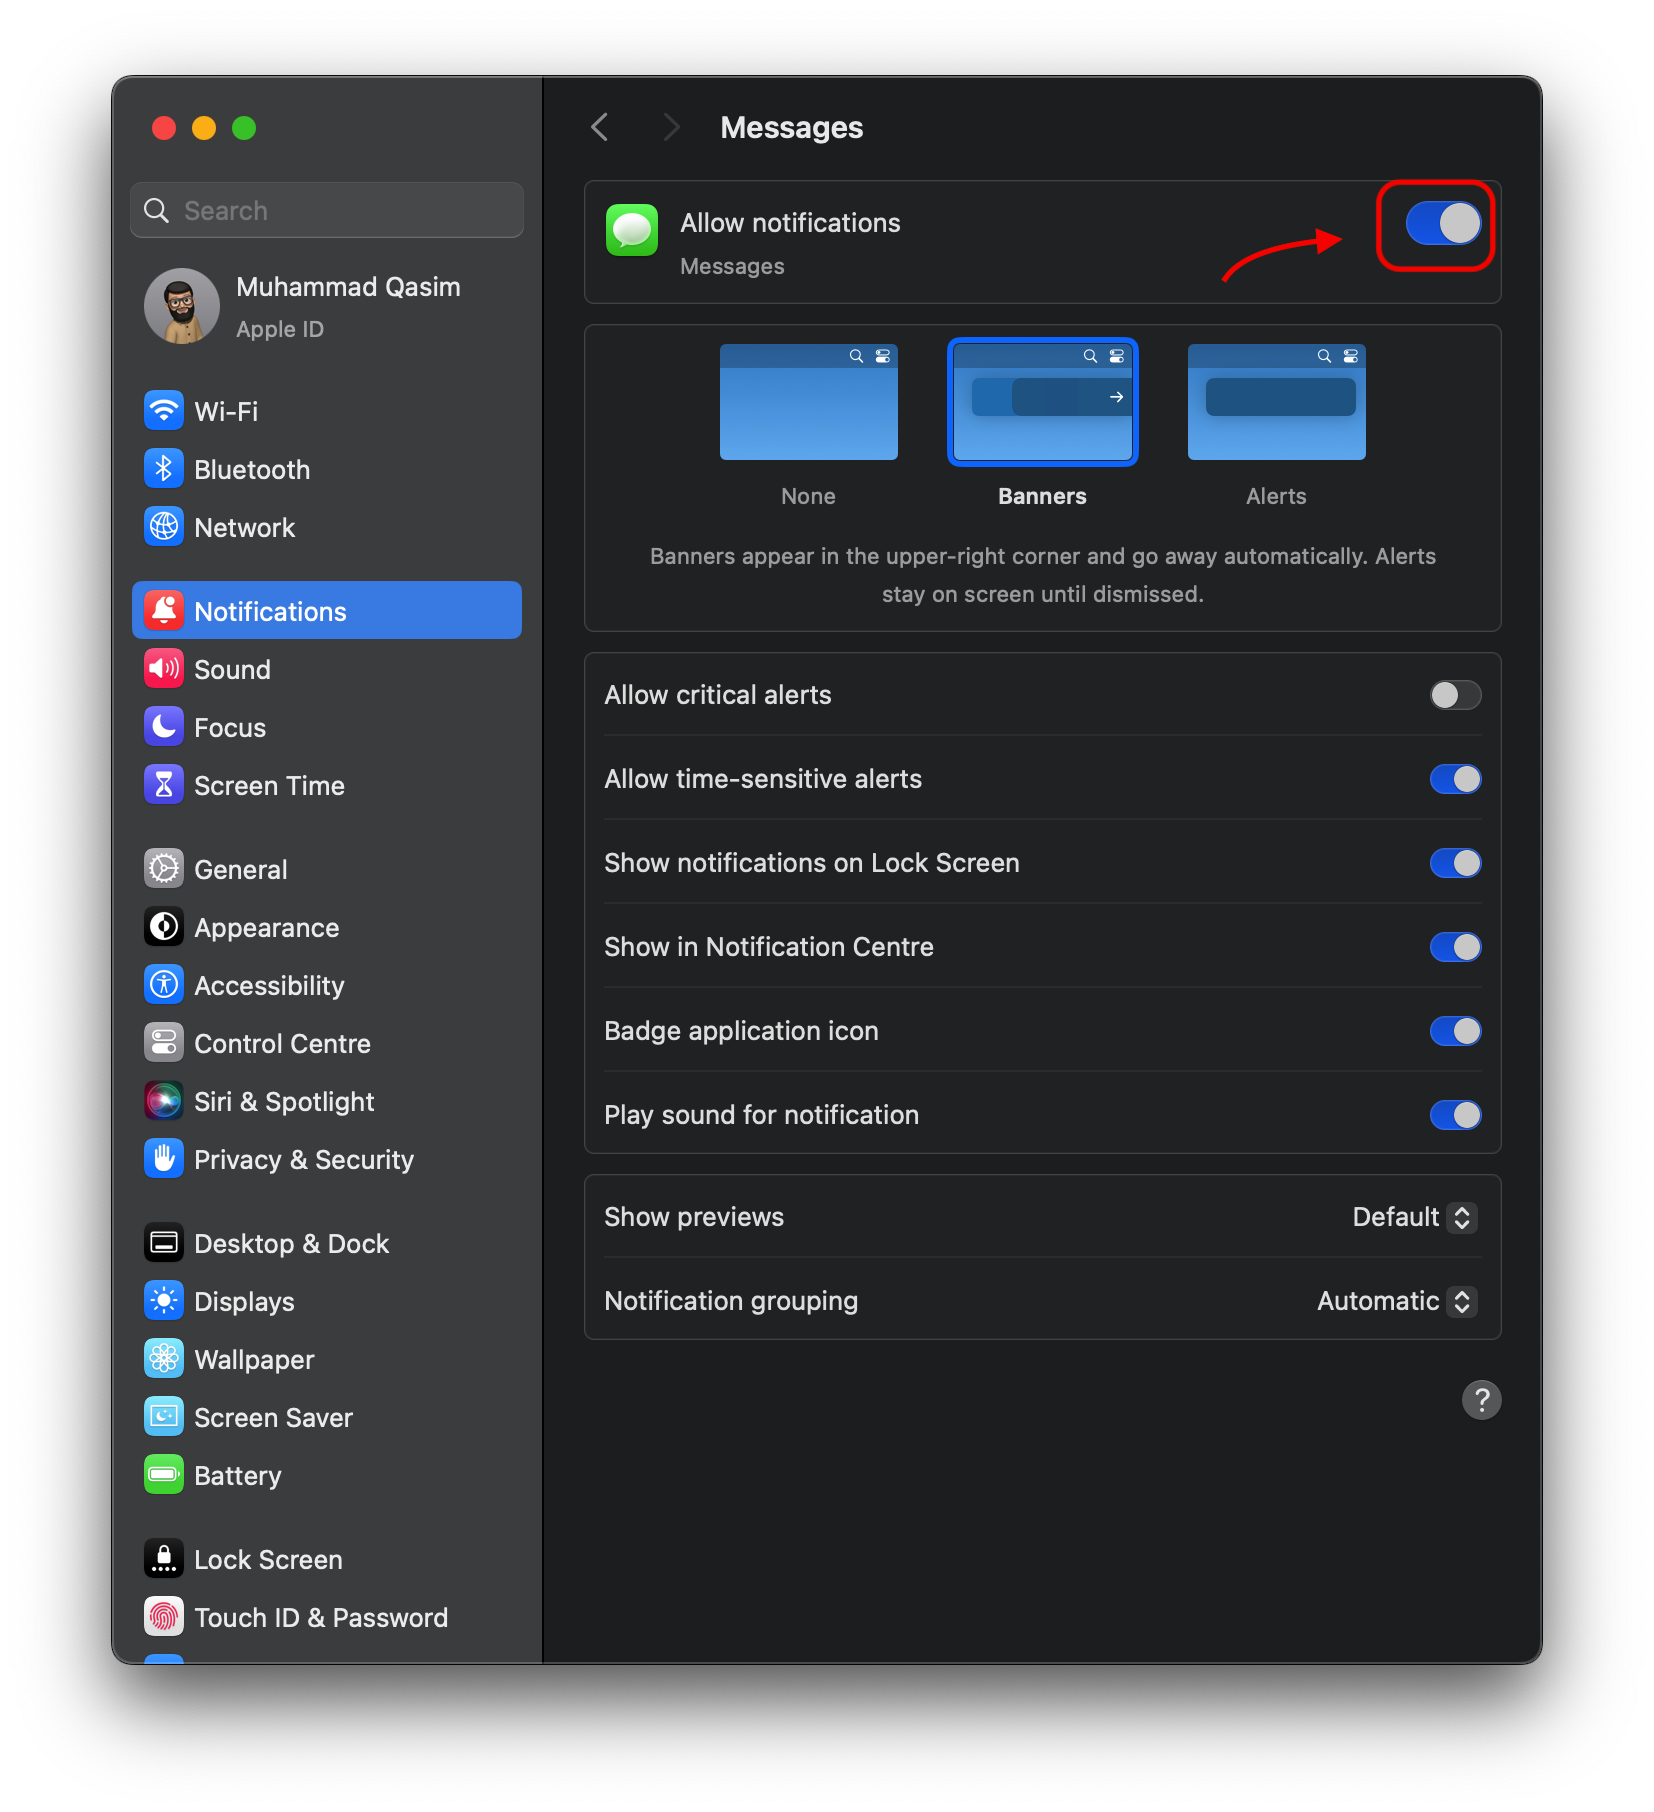Viewport: 1654px width, 1812px height.
Task: Click the "Desktop & Dock" sidebar text
Action: click(292, 1243)
